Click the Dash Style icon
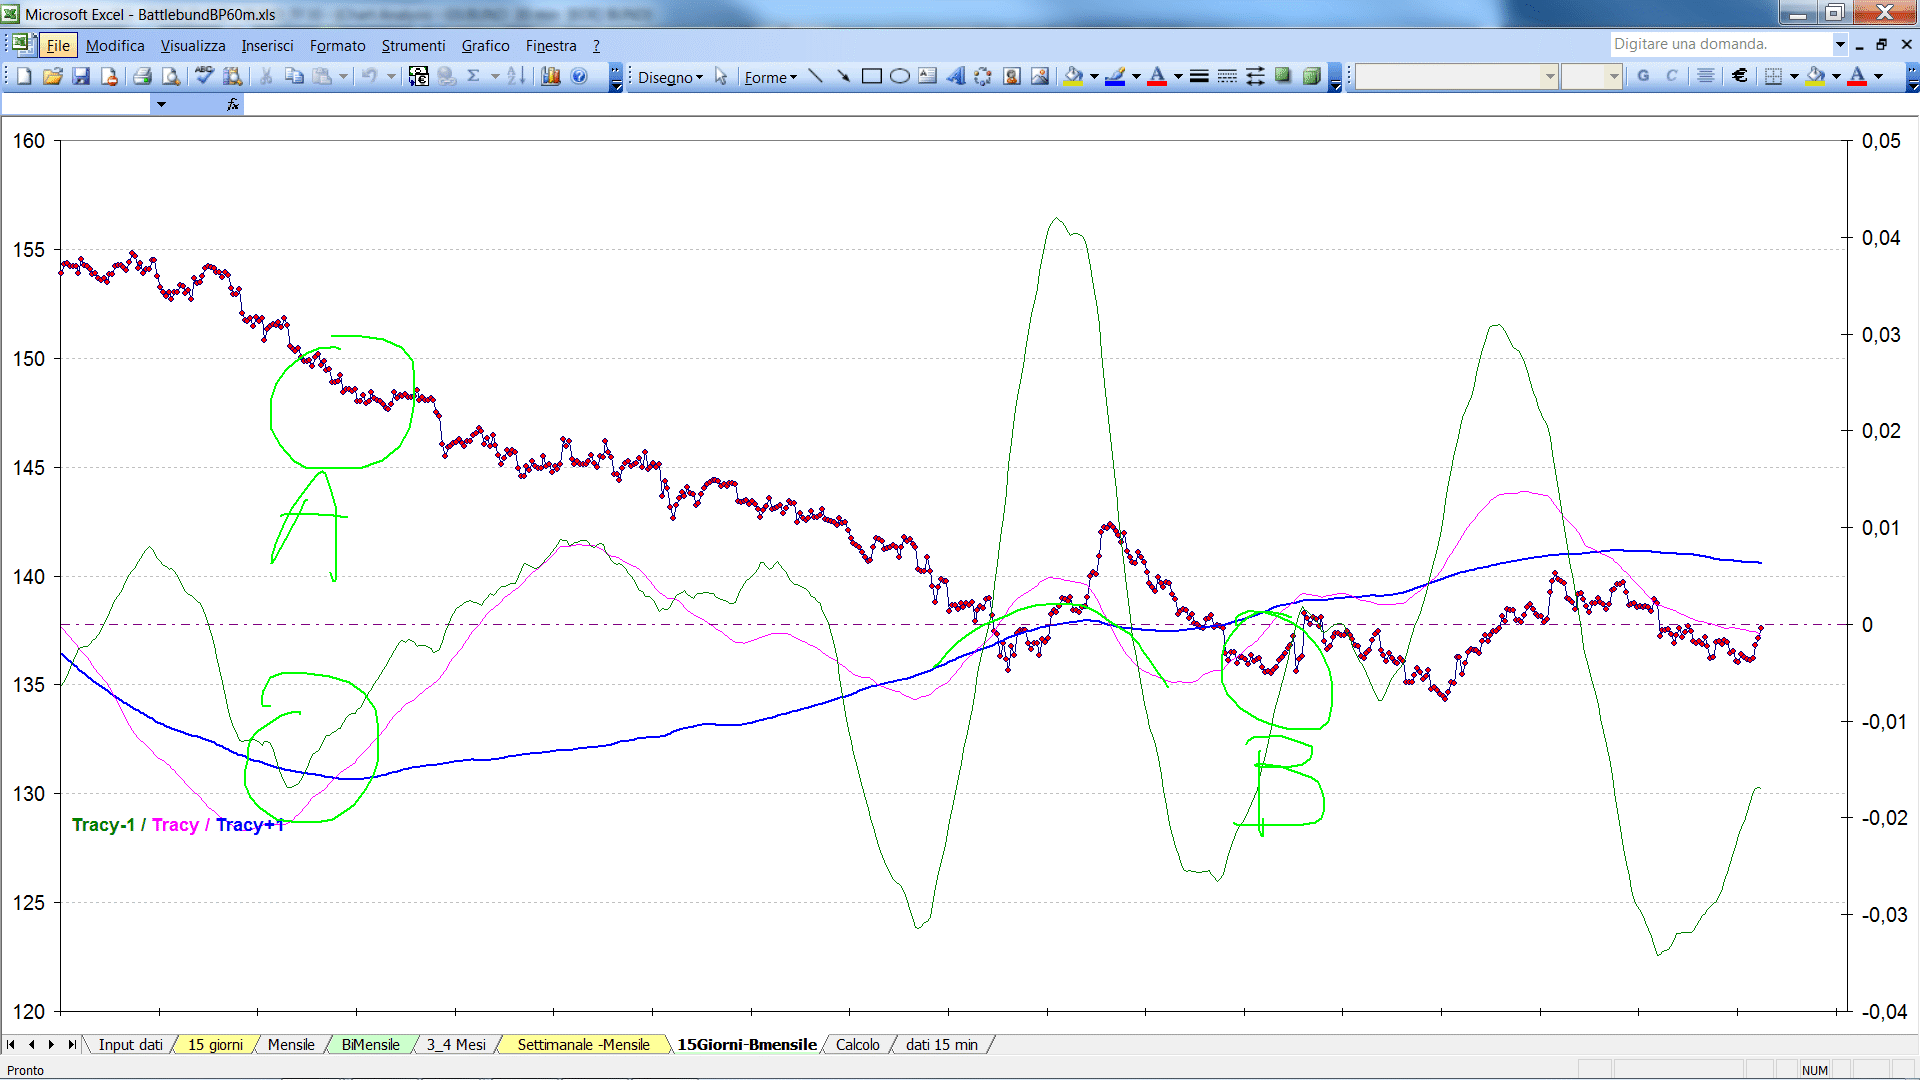This screenshot has height=1080, width=1920. click(x=1227, y=76)
